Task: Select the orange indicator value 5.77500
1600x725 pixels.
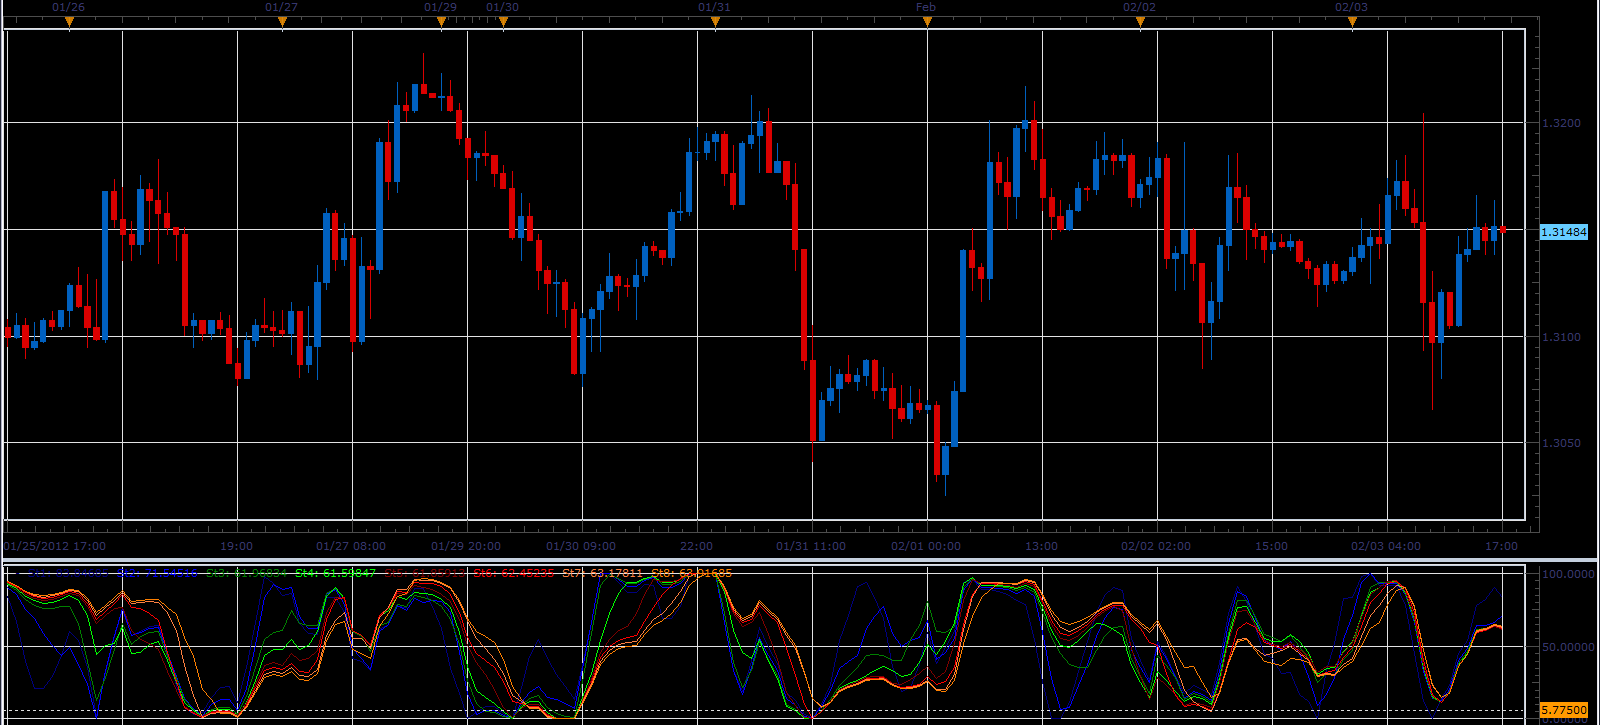Action: tap(1563, 710)
